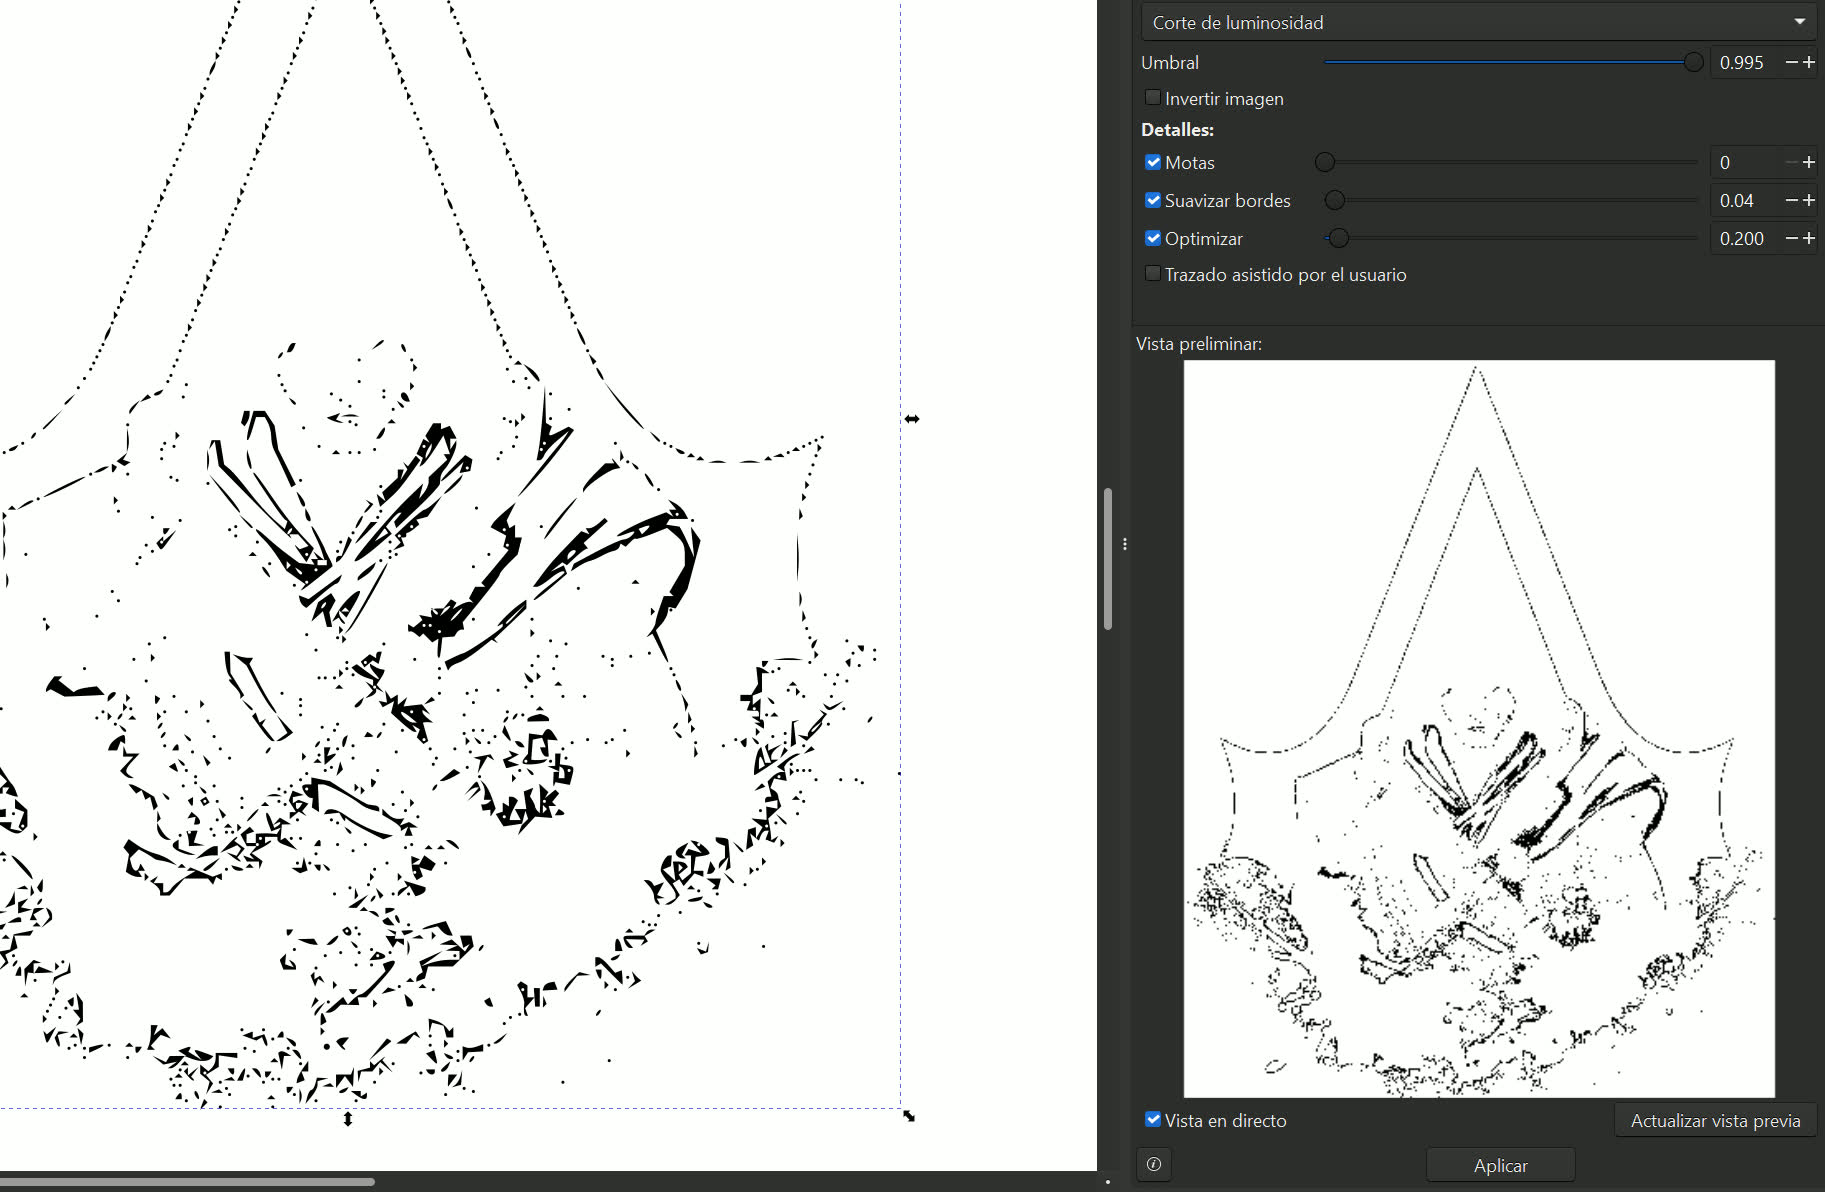The image size is (1825, 1192).
Task: Click the Motas slider handle
Action: tap(1325, 162)
